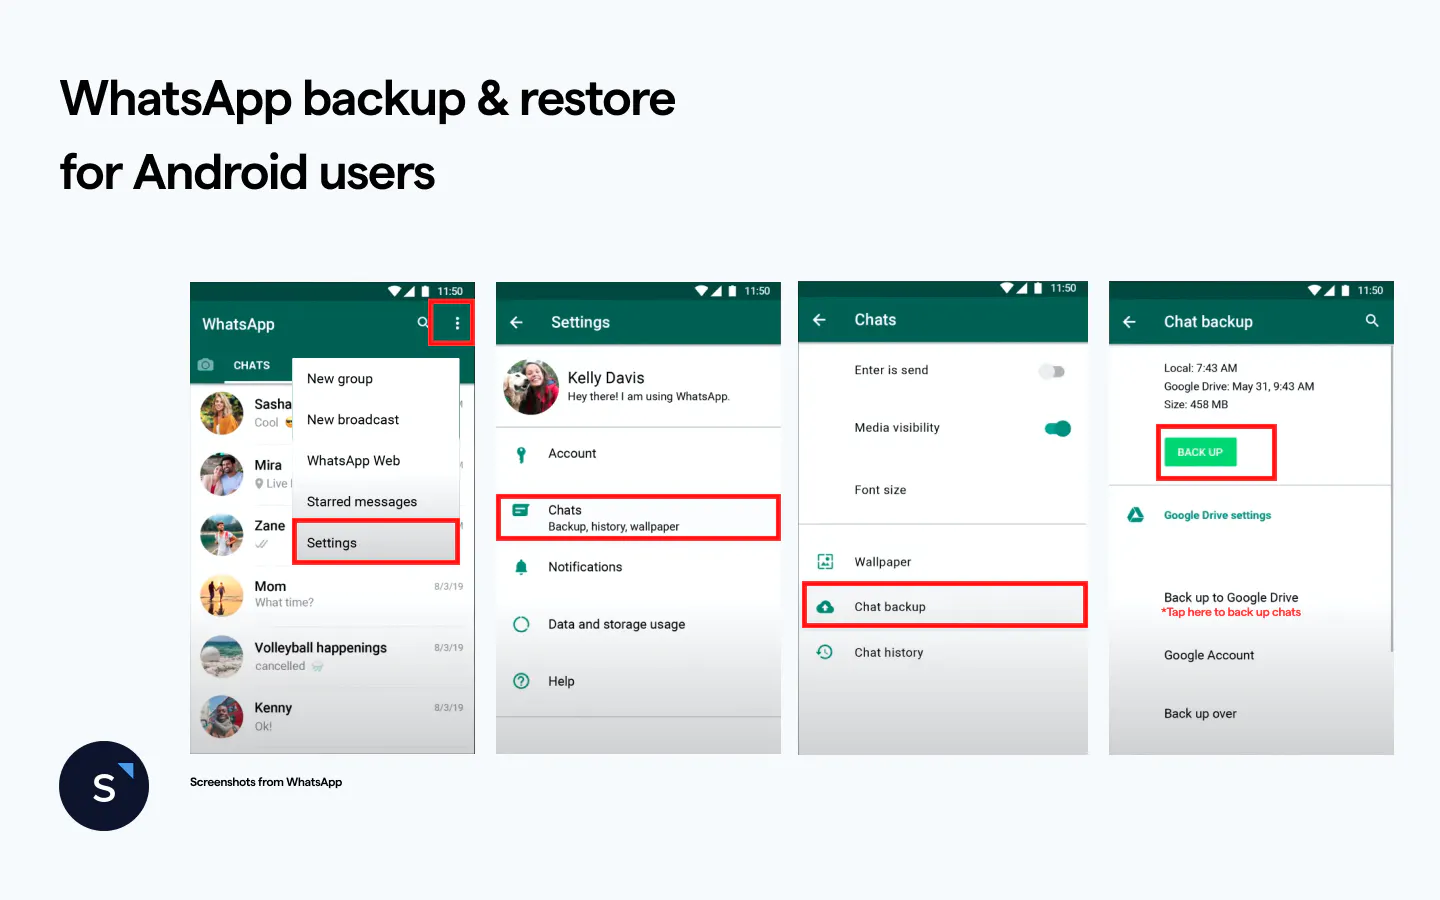This screenshot has height=900, width=1440.
Task: Select Settings from the overflow menu
Action: tap(331, 542)
